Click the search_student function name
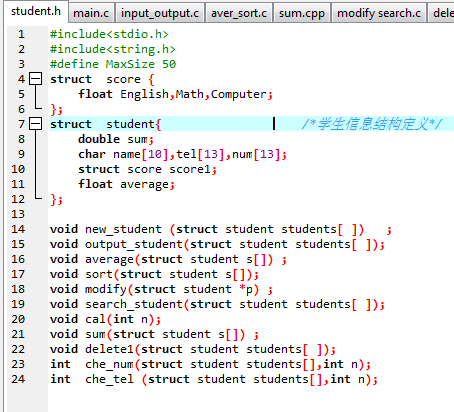This screenshot has width=454, height=412. 134,304
